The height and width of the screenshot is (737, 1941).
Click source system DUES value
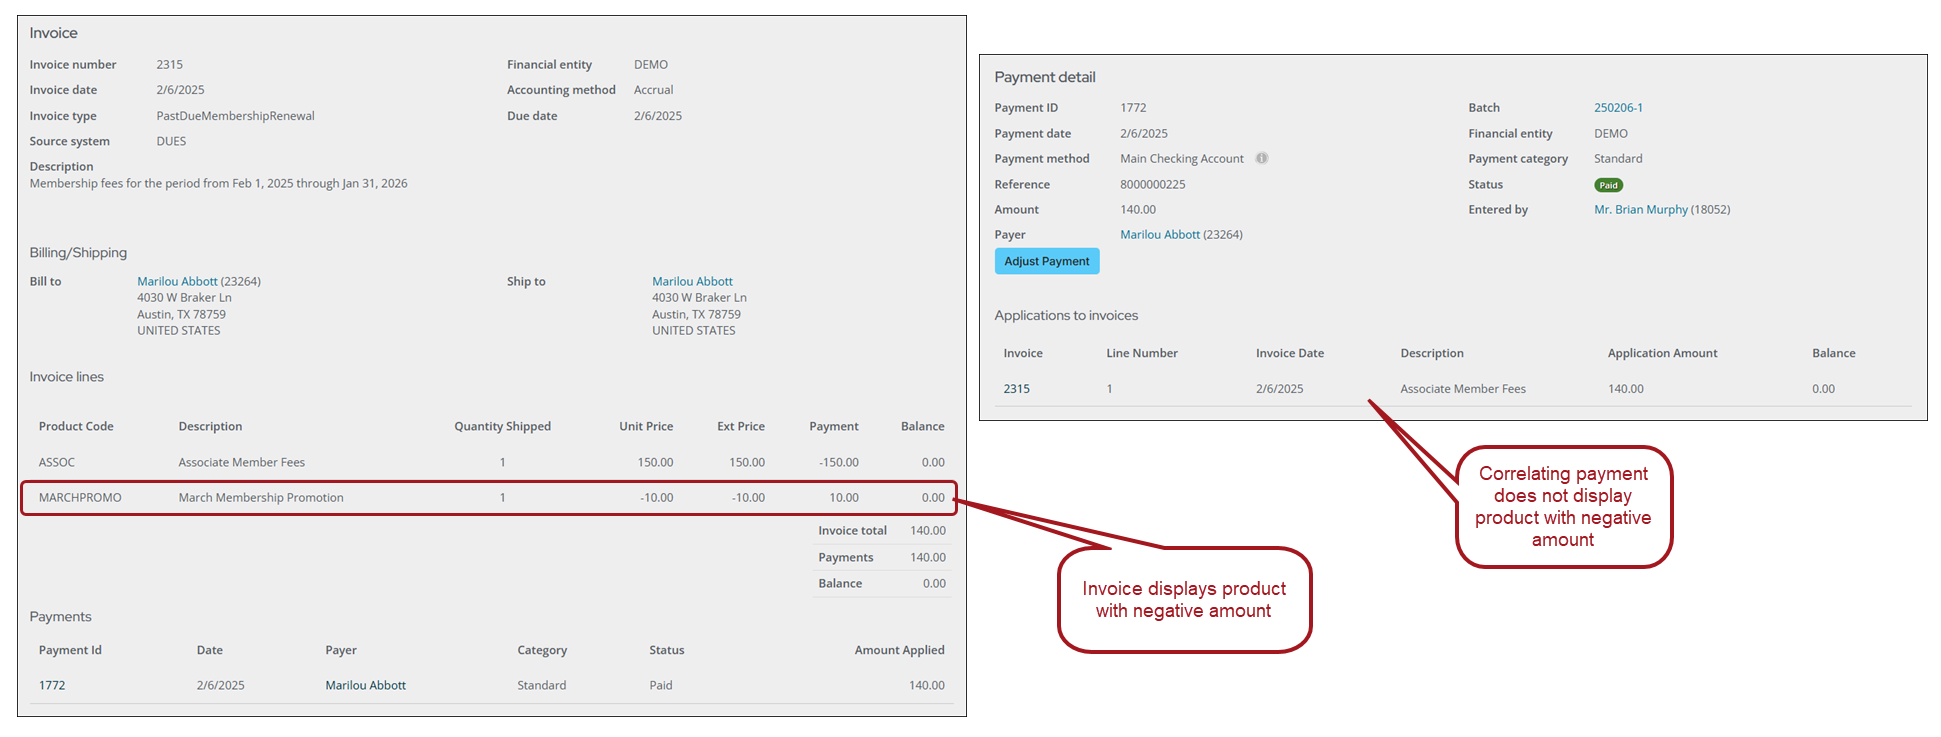tap(171, 141)
